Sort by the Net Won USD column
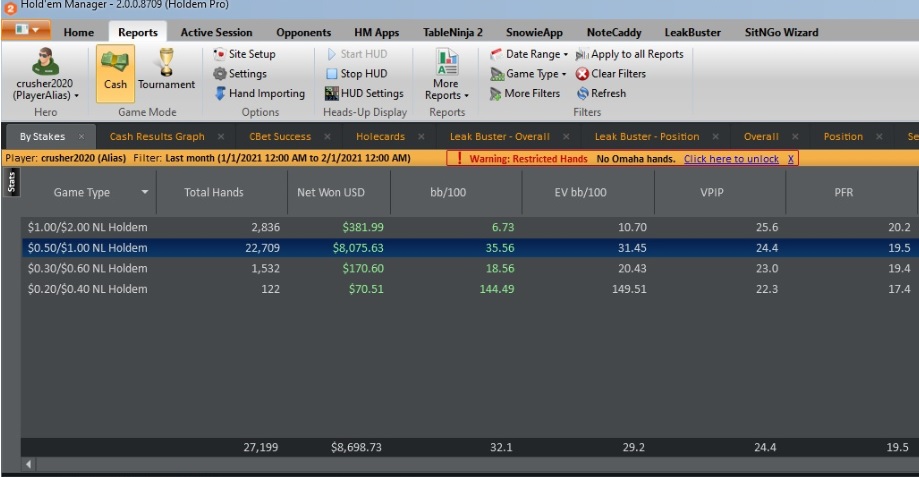Screen dimensions: 919x477 click(331, 192)
